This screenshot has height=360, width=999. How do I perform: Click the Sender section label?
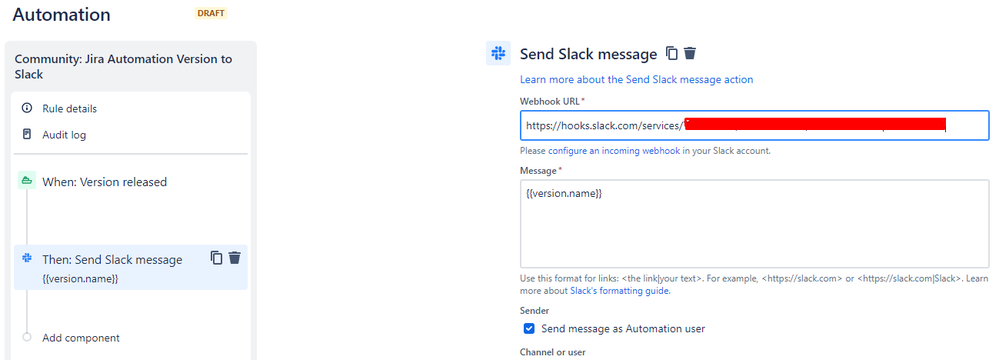(x=535, y=310)
